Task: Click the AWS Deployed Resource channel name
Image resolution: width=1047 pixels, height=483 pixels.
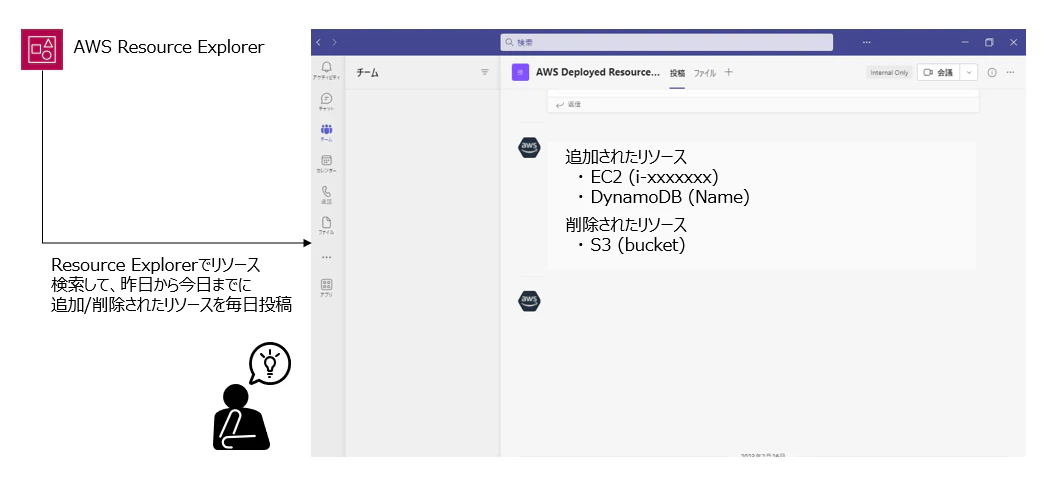Action: 598,72
